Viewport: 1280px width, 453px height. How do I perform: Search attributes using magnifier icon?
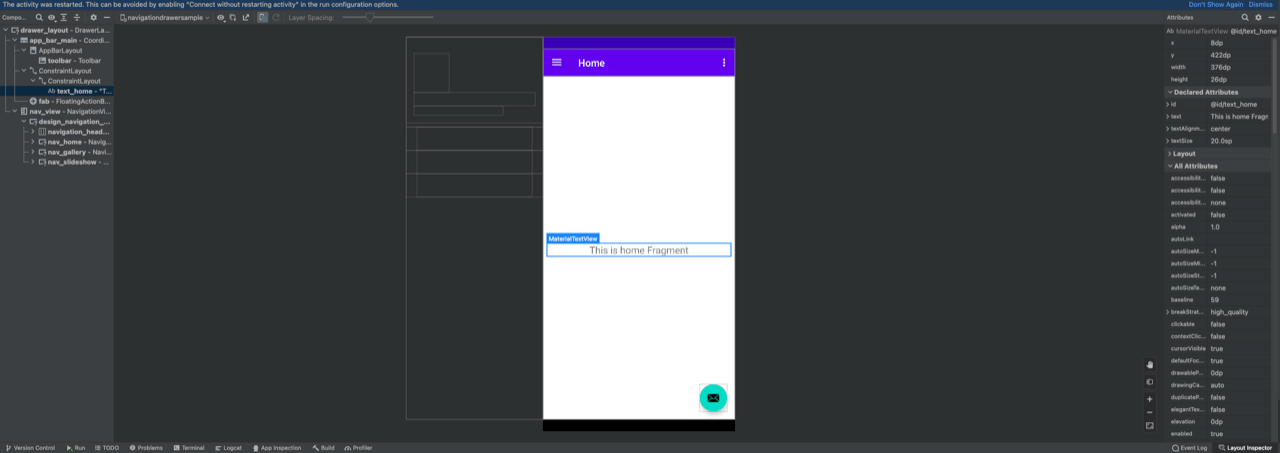[x=1245, y=18]
